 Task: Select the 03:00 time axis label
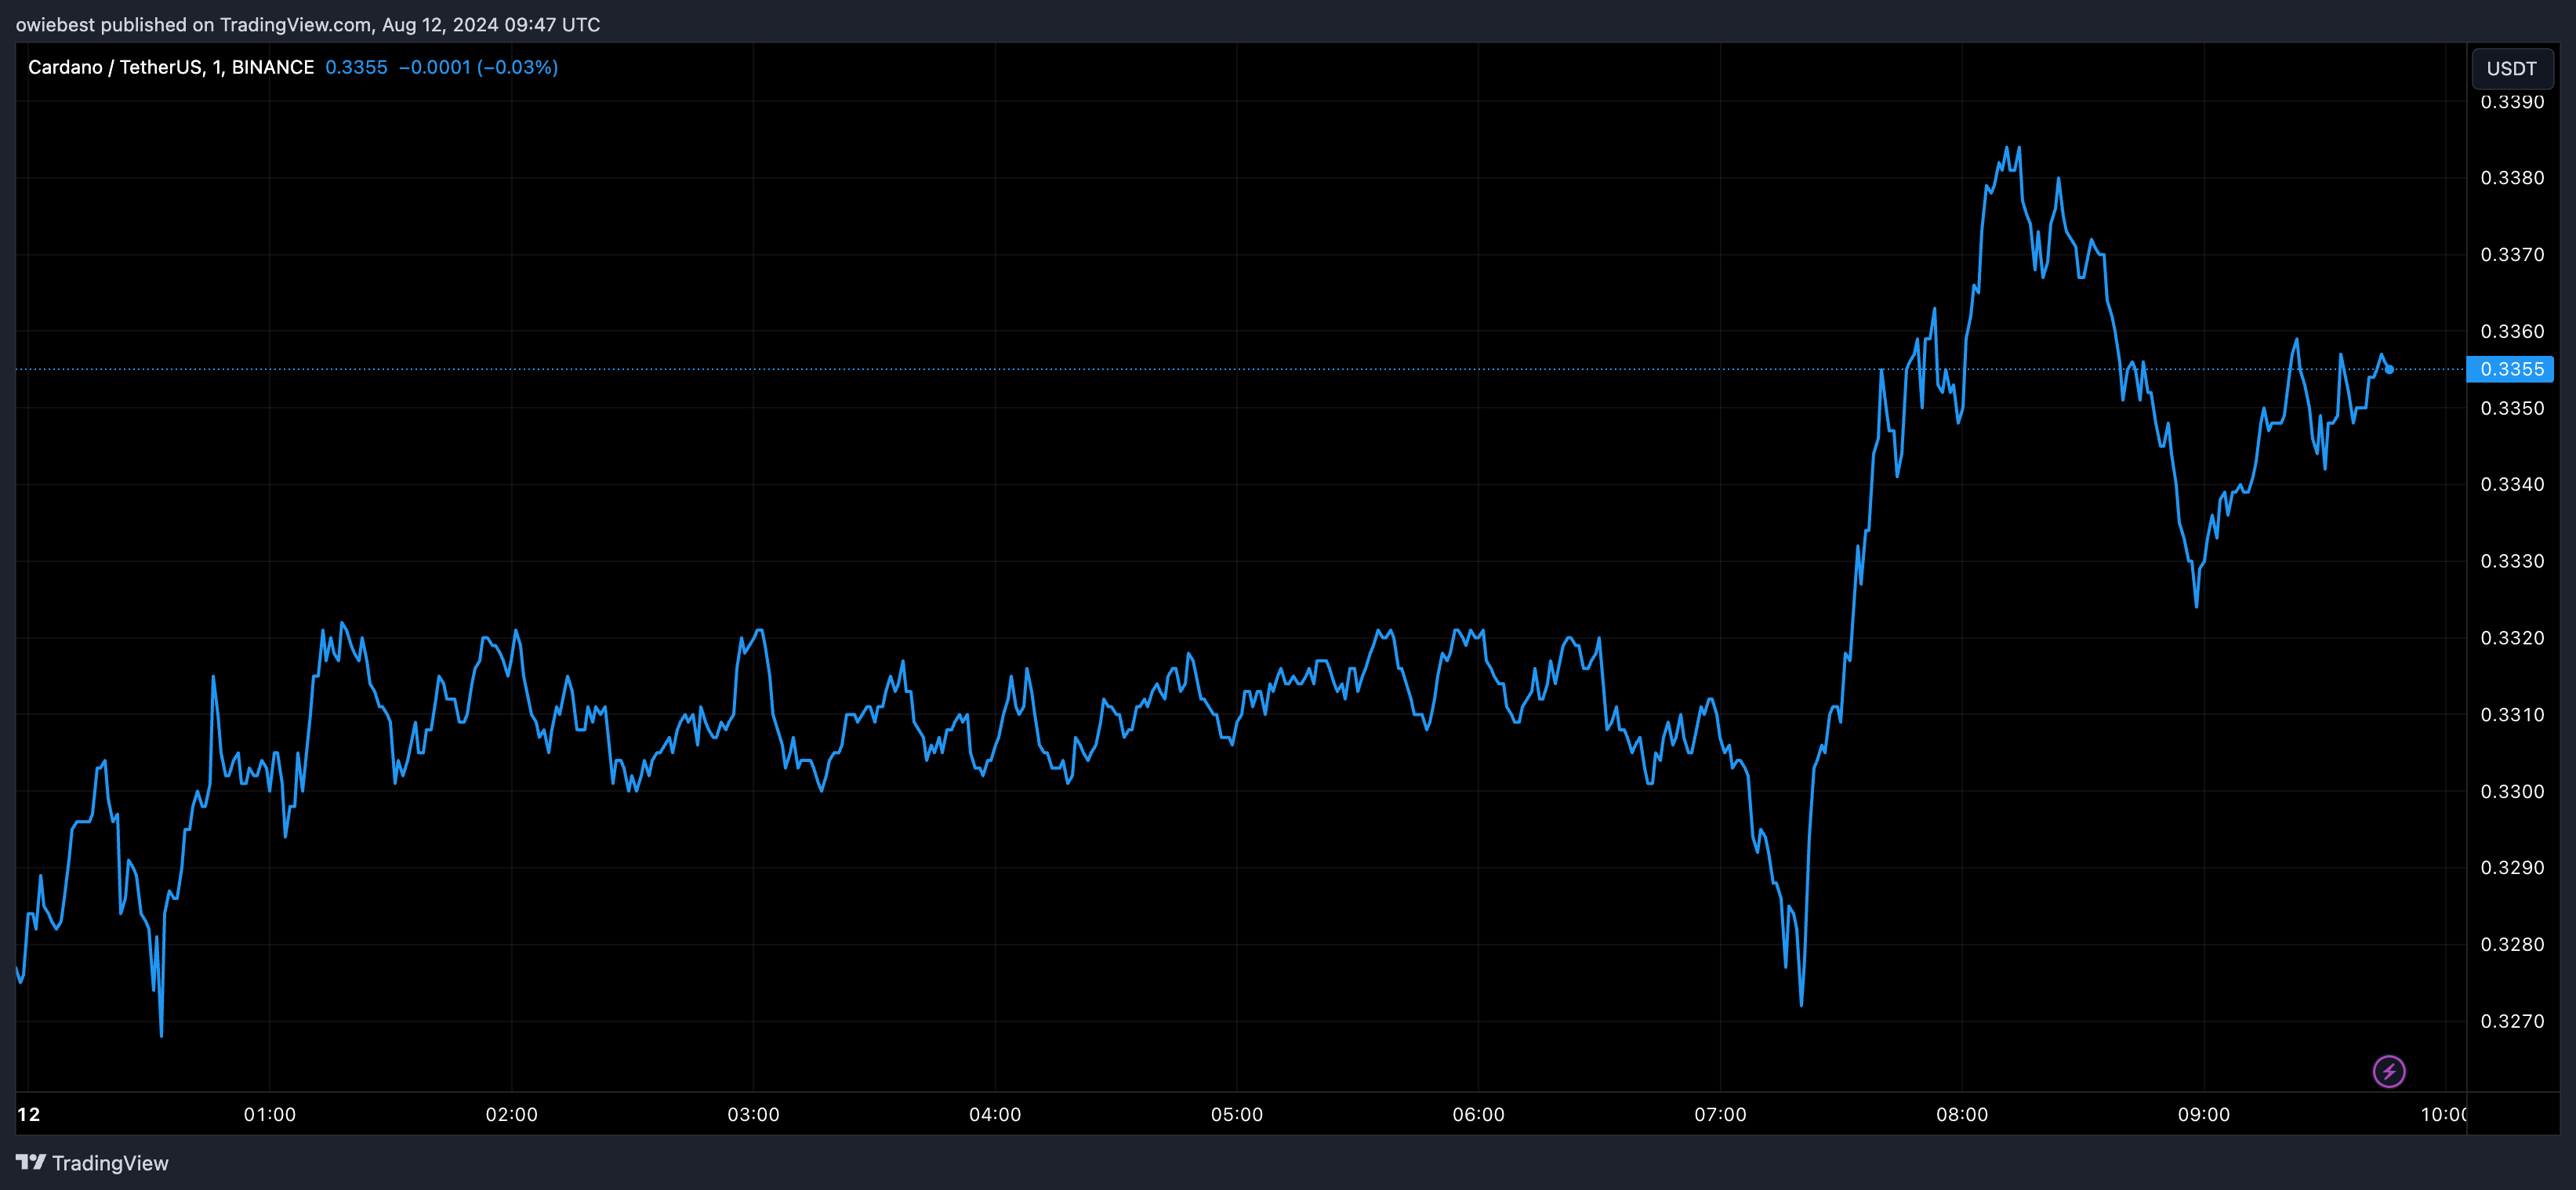tap(753, 1114)
